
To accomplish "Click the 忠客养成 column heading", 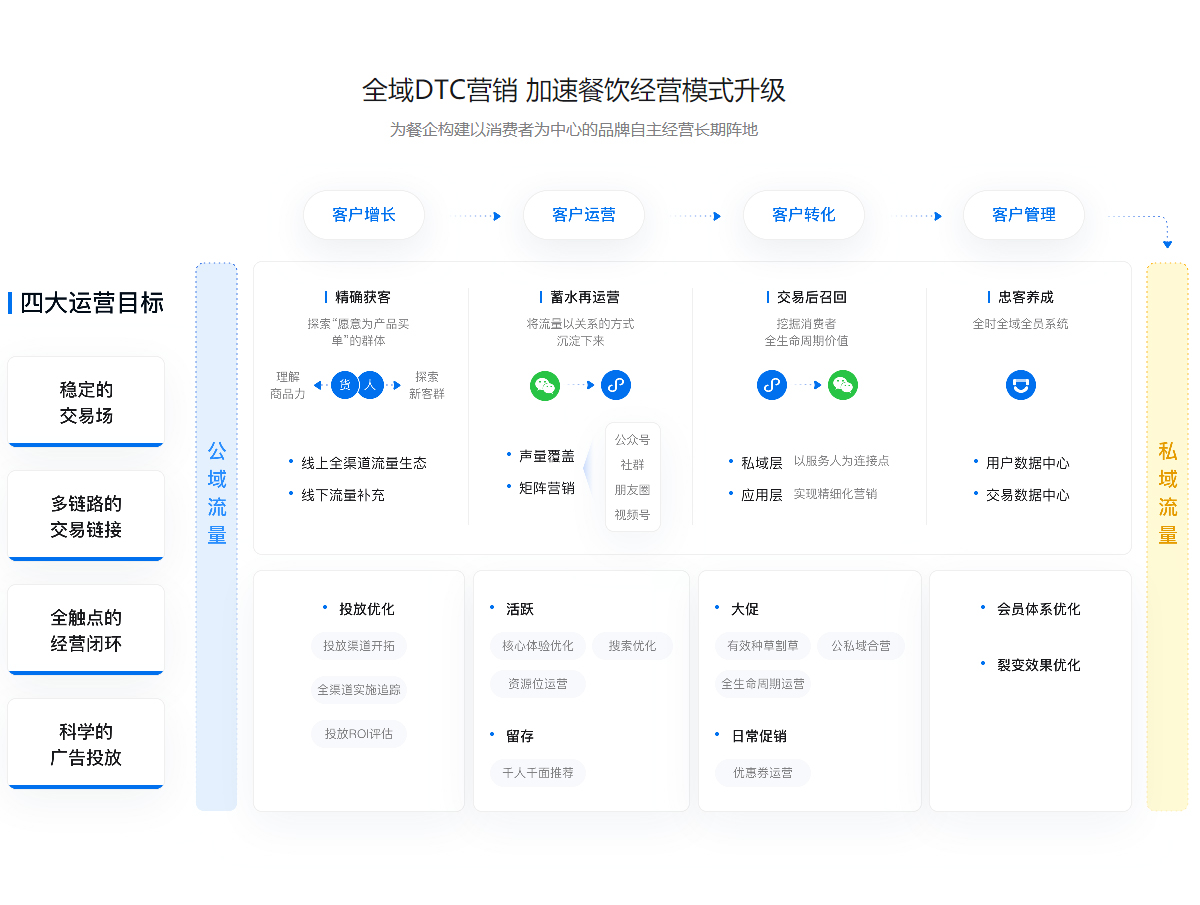I will [1026, 297].
